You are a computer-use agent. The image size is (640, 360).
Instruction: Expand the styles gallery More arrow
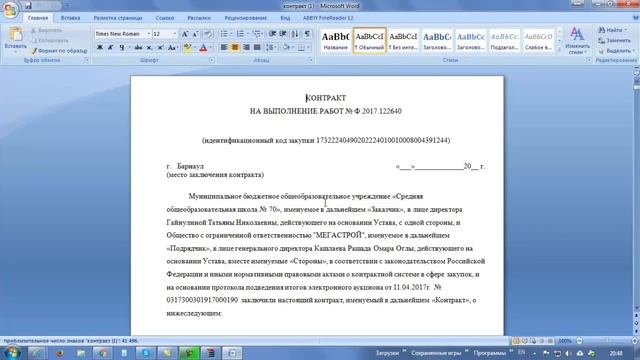coord(560,49)
